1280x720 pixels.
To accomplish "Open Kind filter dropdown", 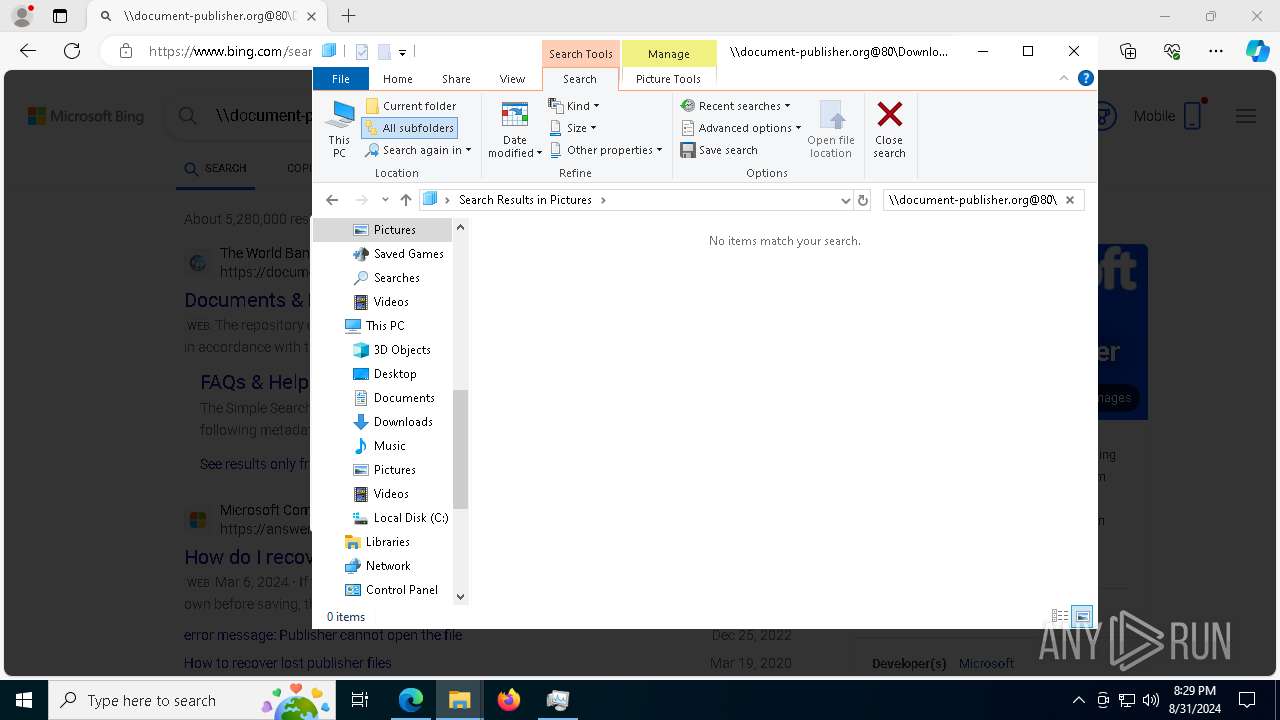I will tap(575, 106).
